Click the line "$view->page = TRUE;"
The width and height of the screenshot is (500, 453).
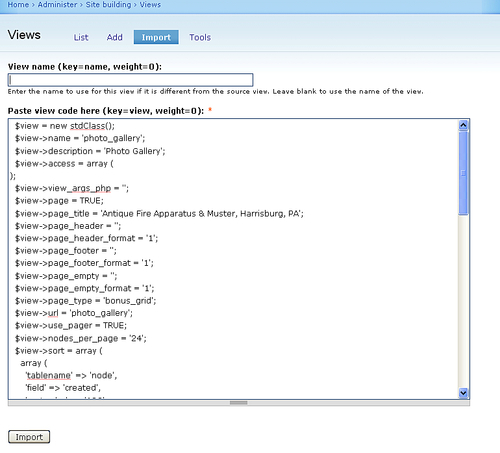(59, 201)
